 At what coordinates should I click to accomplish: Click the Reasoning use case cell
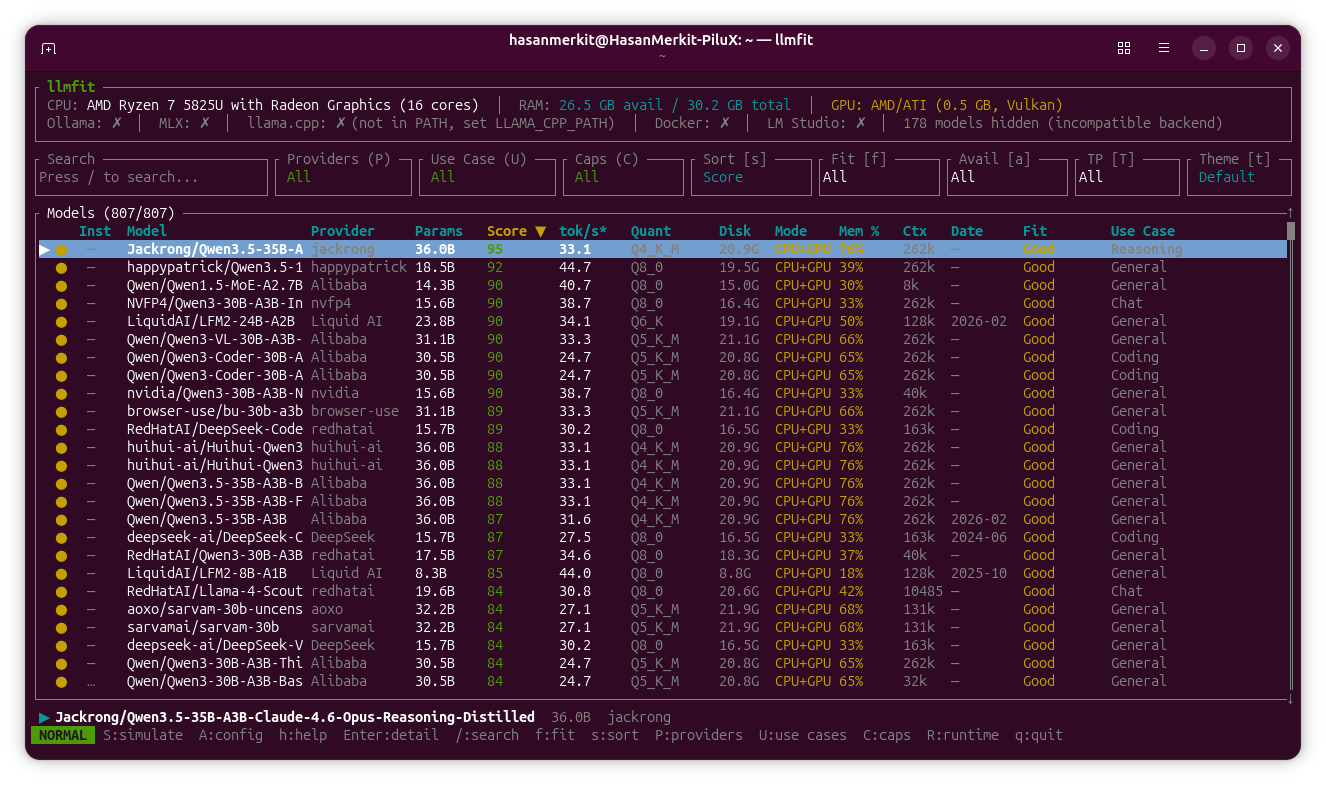tap(1147, 250)
